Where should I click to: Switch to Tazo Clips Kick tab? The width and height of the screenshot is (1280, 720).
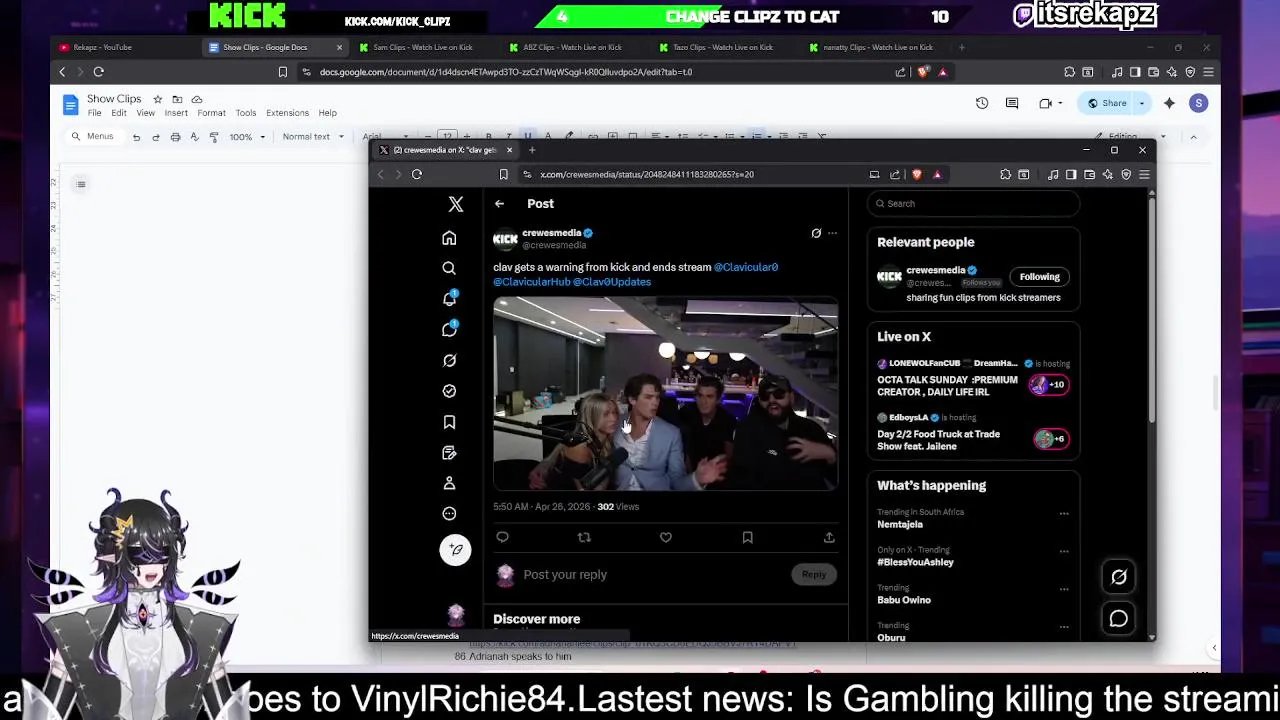click(722, 47)
